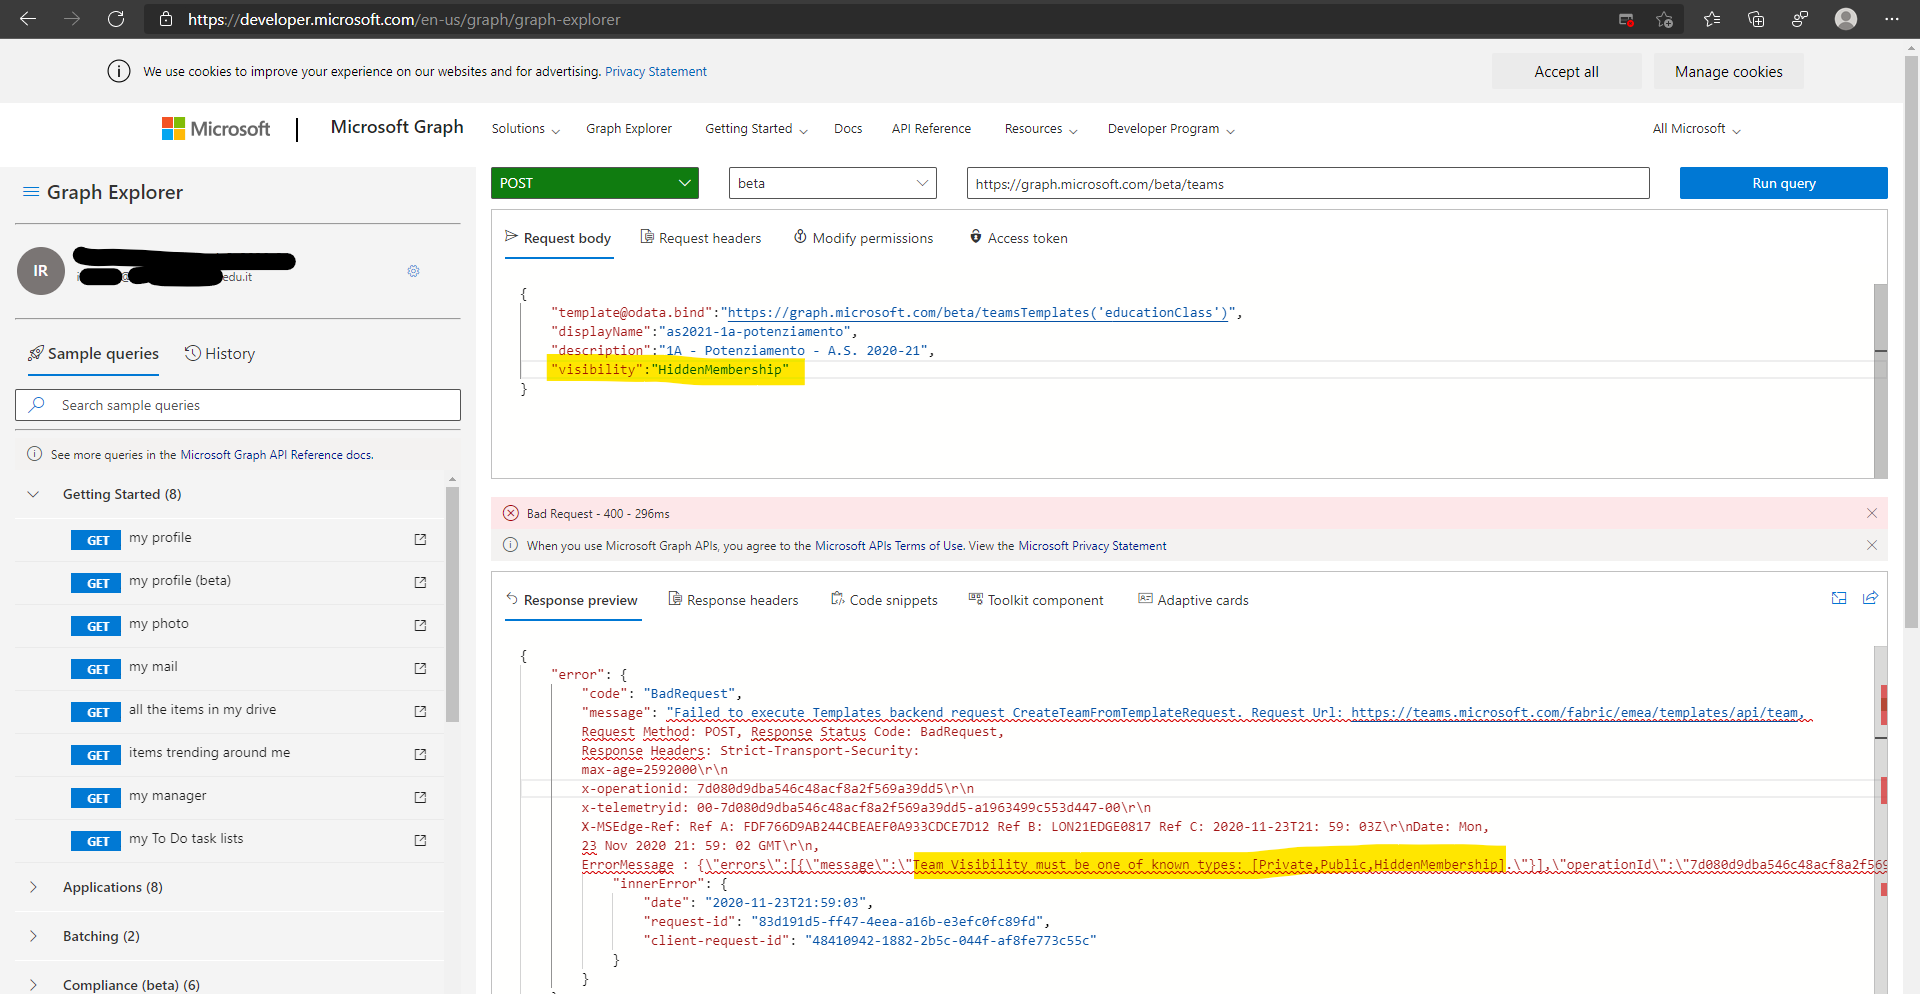Viewport: 1920px width, 994px height.
Task: Close the Terms of Use notice
Action: click(1871, 545)
